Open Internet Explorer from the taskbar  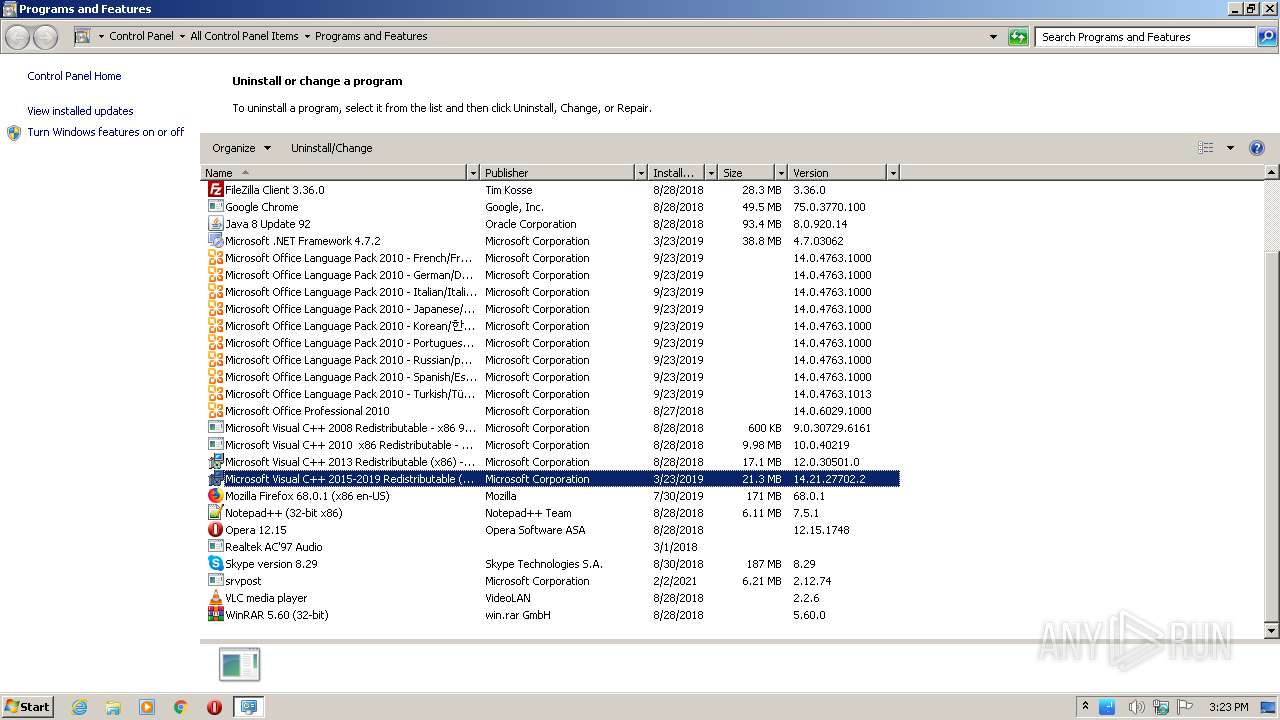point(79,707)
